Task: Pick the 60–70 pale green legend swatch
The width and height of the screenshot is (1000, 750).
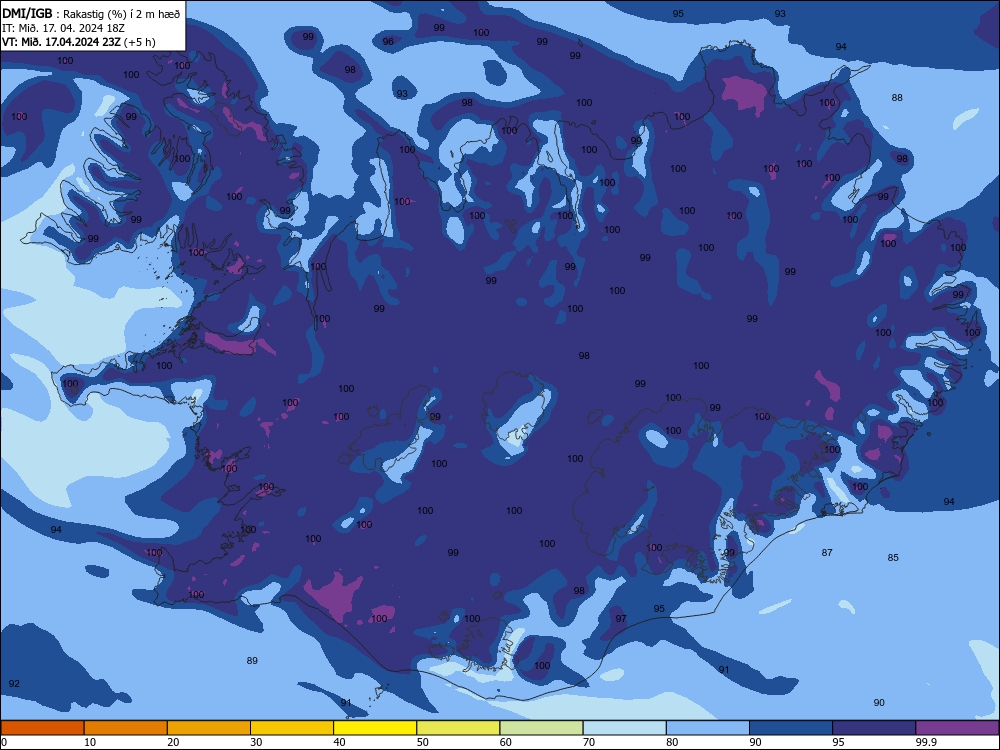Action: coord(541,728)
